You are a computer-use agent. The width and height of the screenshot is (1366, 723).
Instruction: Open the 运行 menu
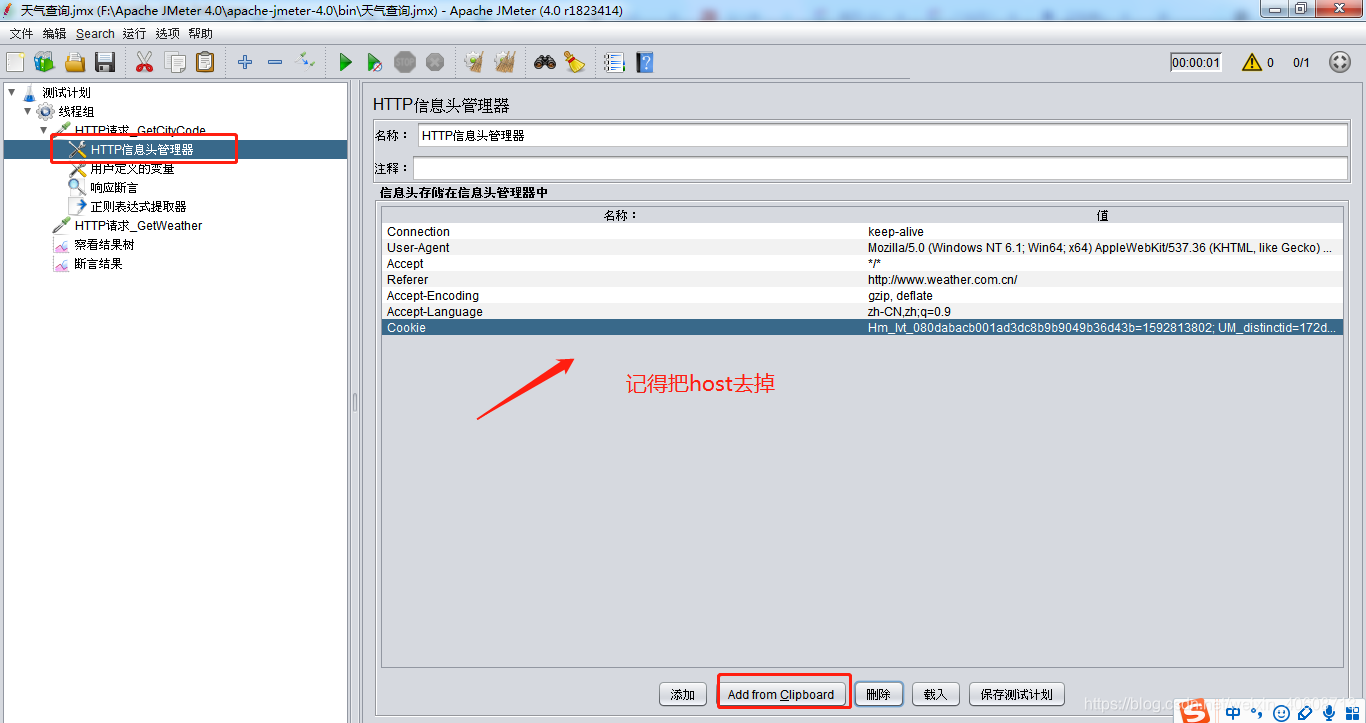134,33
